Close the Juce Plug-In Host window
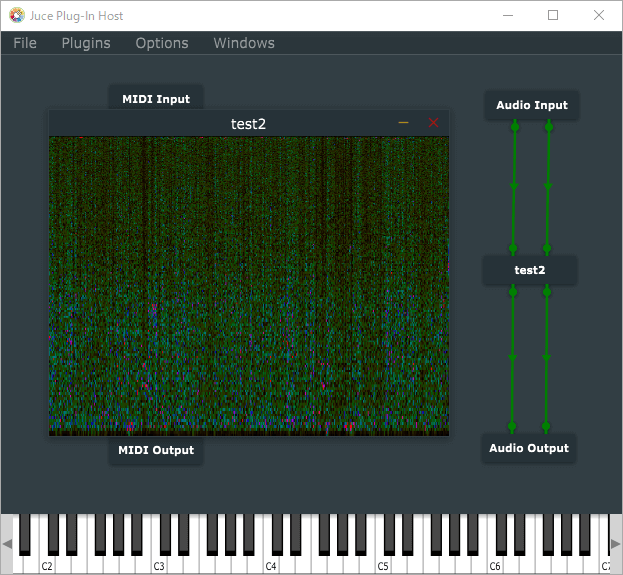This screenshot has height=575, width=623. 598,15
